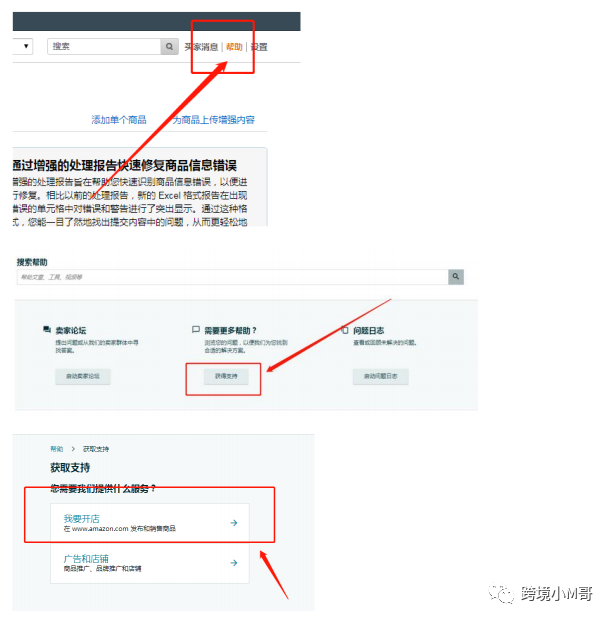This screenshot has height=621, width=612.
Task: Click 帮助 breadcrumb link
Action: 57,449
